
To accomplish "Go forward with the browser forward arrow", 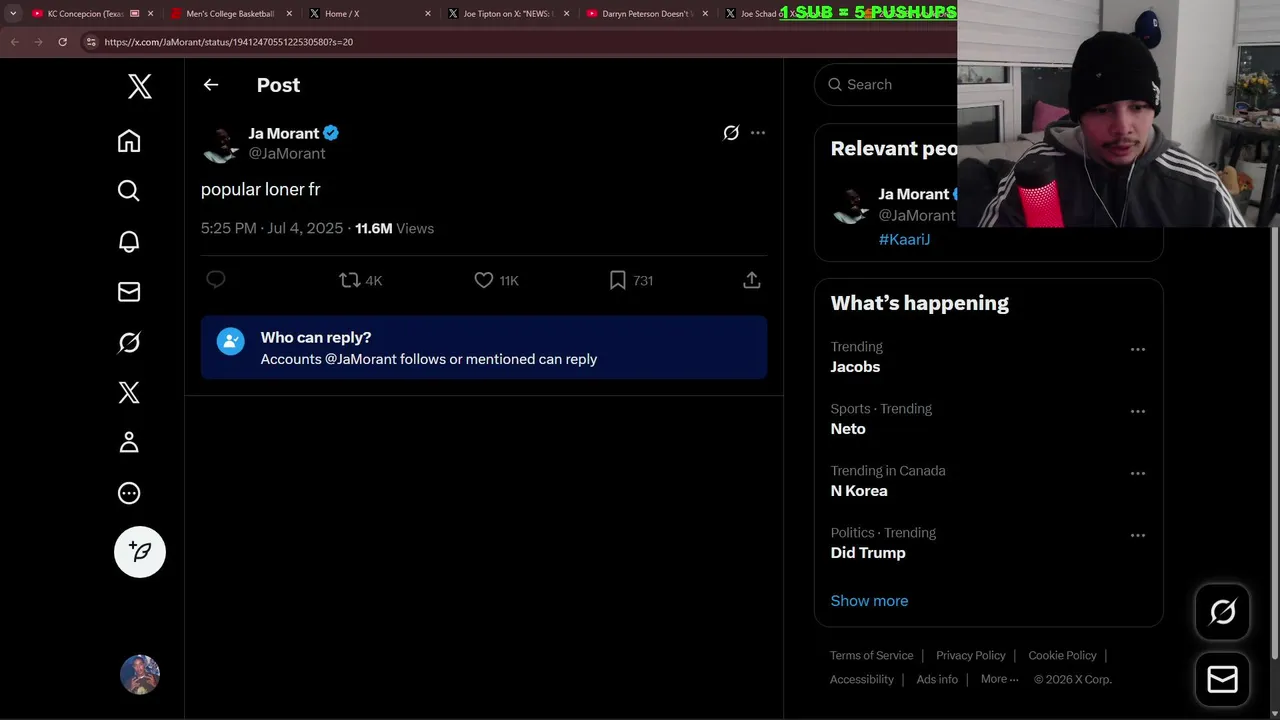I will [38, 42].
